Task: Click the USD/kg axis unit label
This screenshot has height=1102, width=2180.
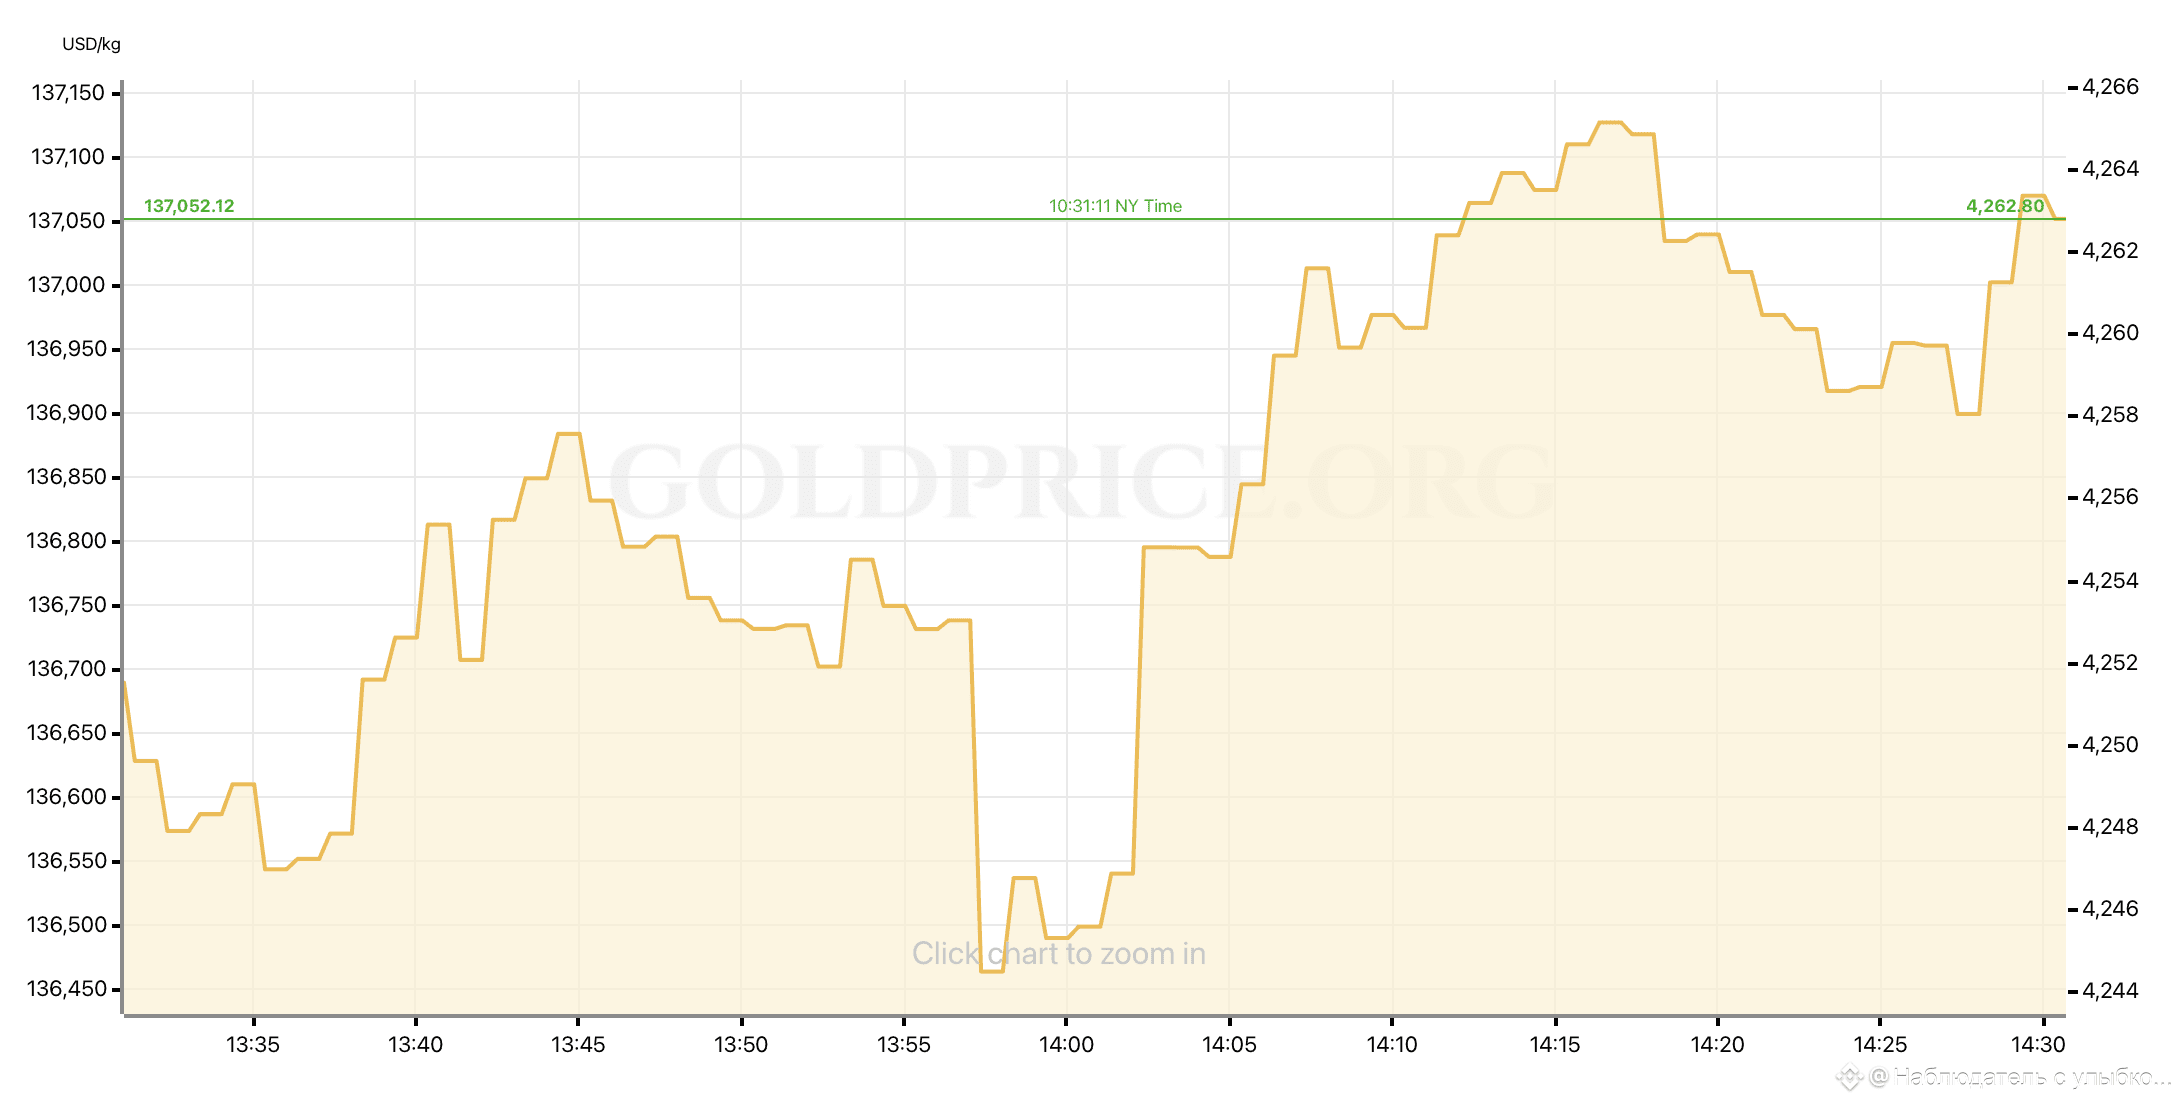Action: (x=91, y=44)
